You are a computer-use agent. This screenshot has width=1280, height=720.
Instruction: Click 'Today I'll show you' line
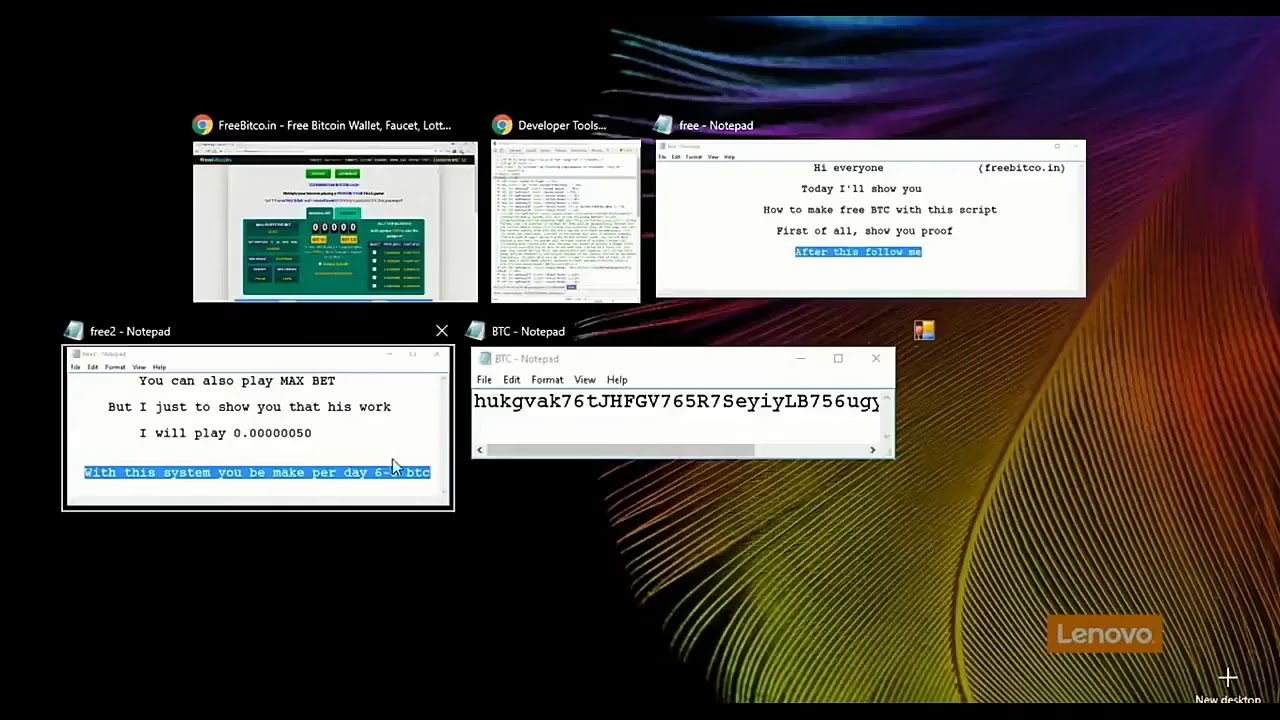861,189
